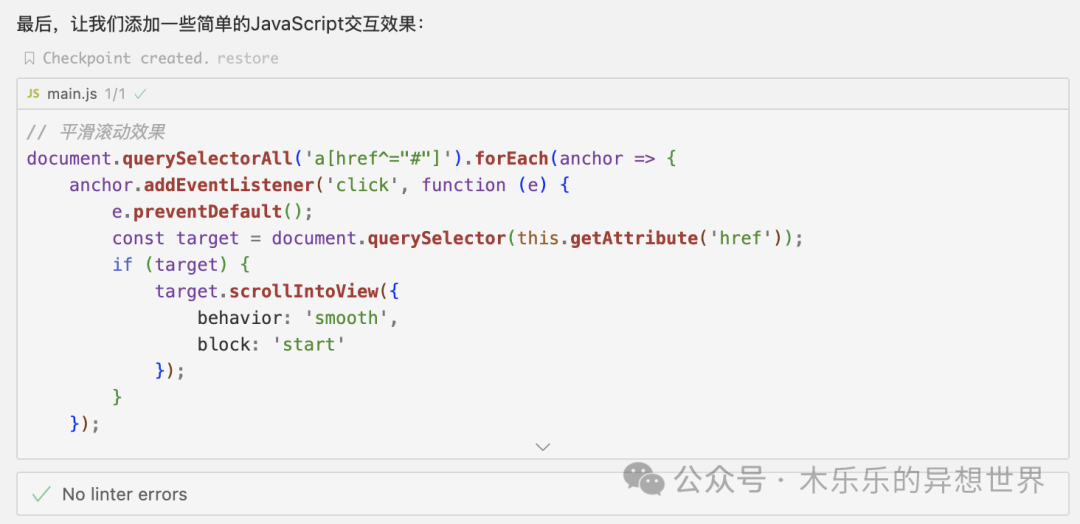Click the 木乐乐的异想世界 watermark text

click(x=922, y=480)
